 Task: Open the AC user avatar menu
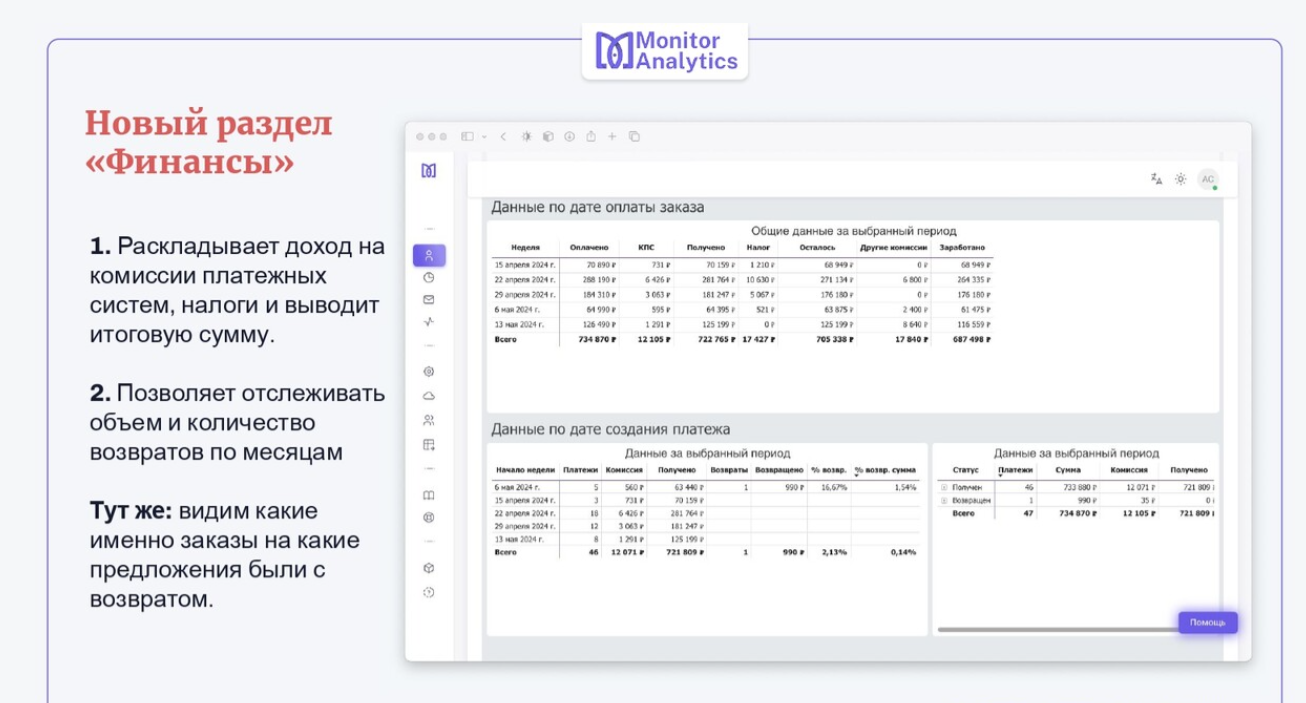[1208, 179]
